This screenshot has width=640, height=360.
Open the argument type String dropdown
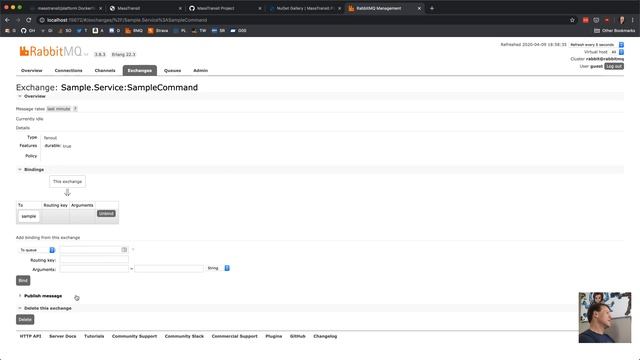[218, 268]
